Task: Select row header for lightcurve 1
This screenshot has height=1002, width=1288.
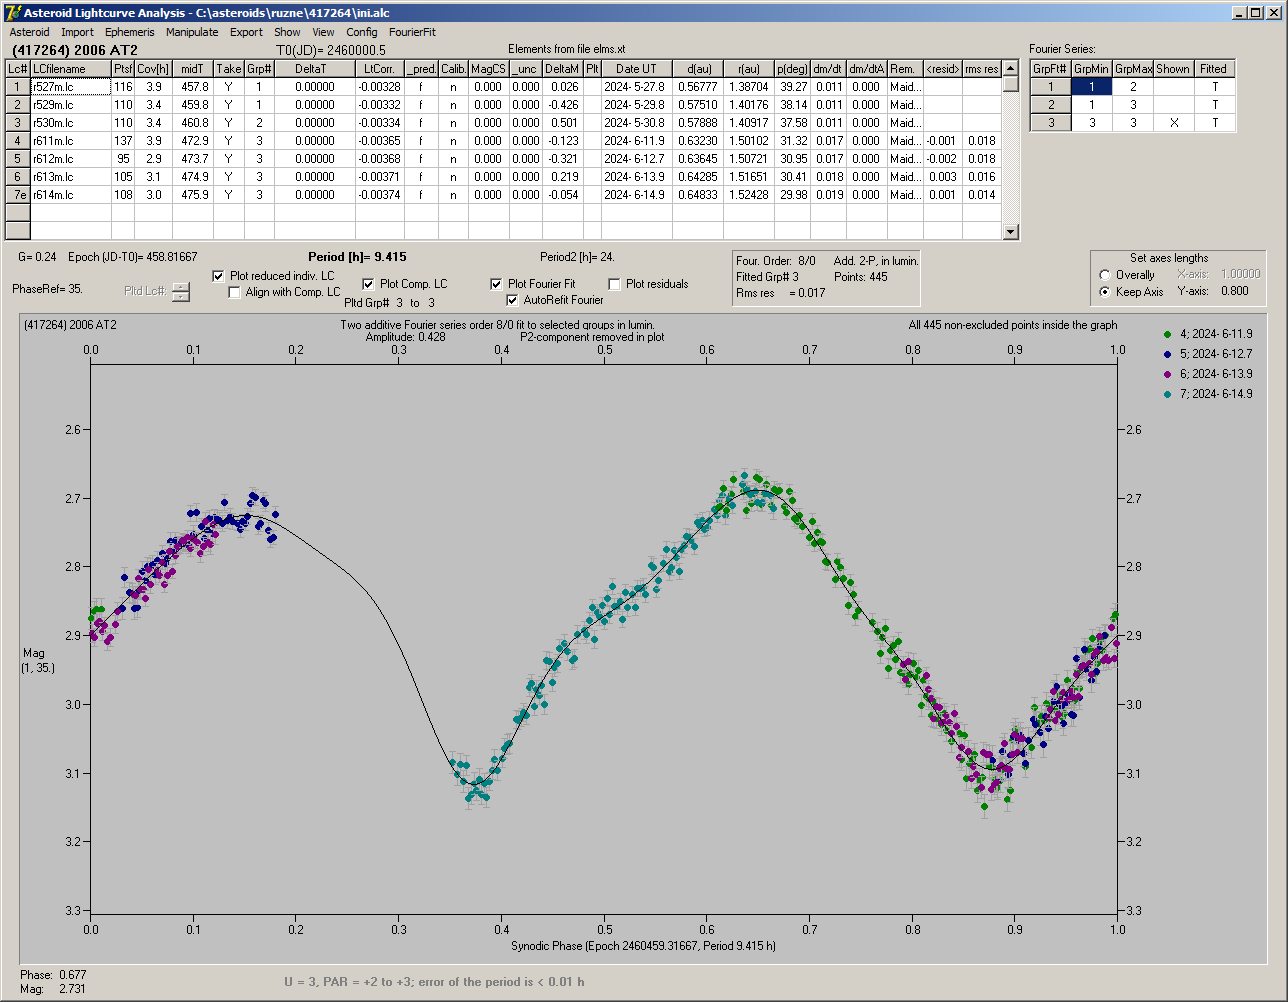Action: (17, 87)
